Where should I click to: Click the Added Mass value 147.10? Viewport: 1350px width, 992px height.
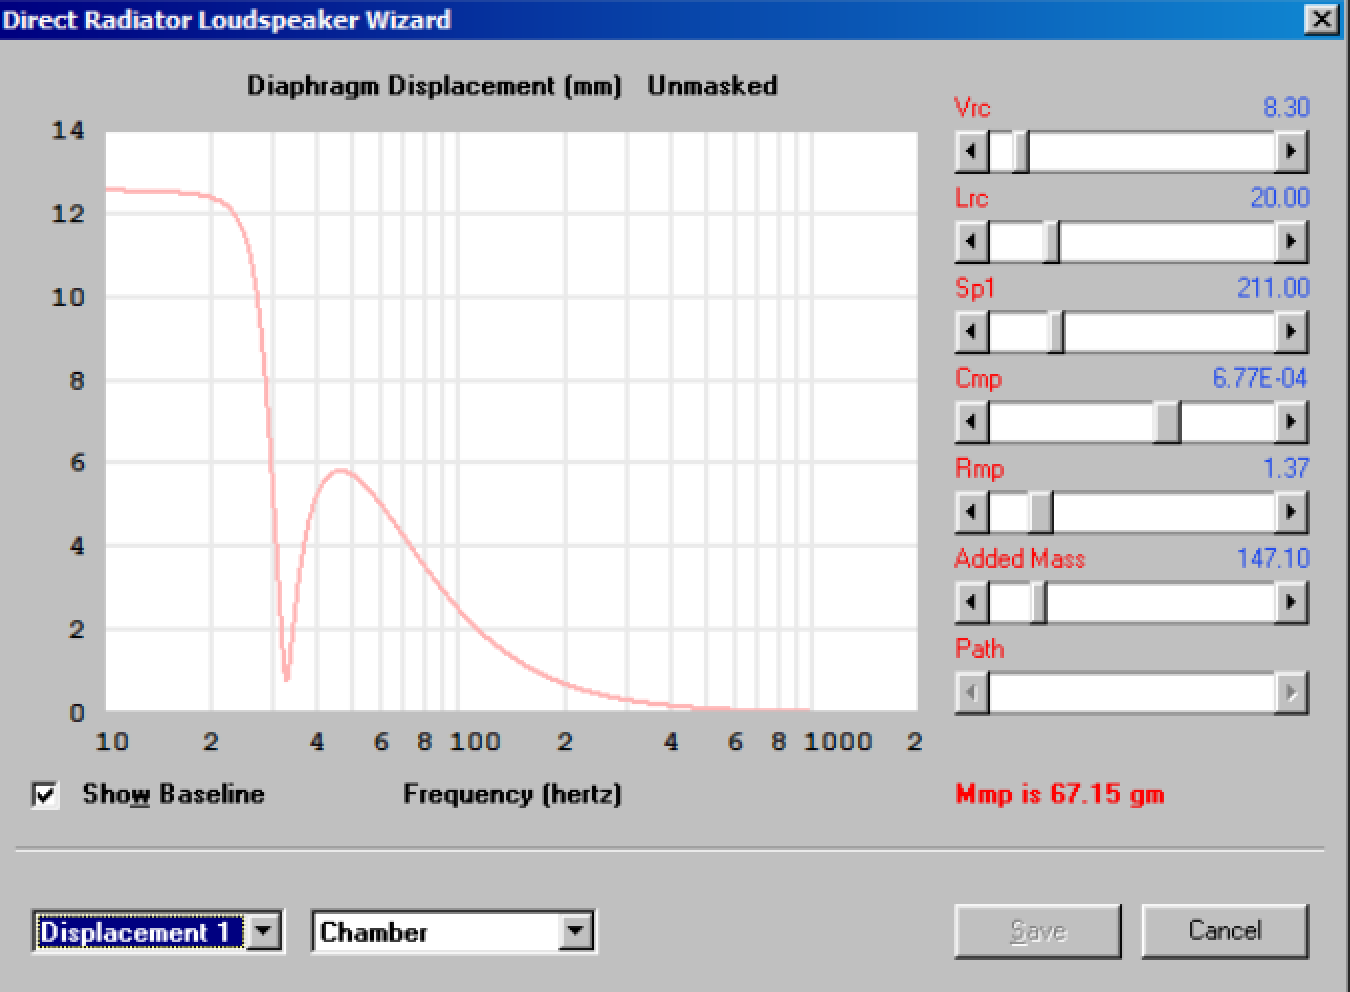click(x=1273, y=558)
